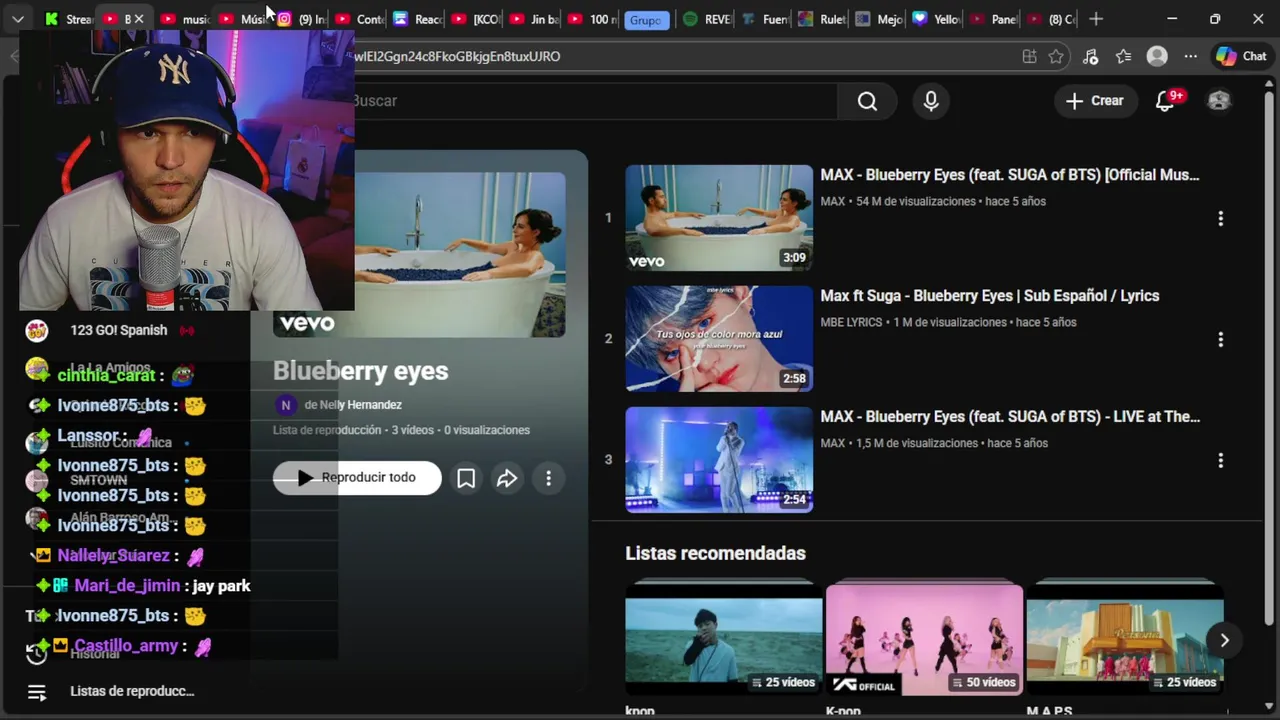Open YouTube notifications bell
Image resolution: width=1280 pixels, height=720 pixels.
1165,101
